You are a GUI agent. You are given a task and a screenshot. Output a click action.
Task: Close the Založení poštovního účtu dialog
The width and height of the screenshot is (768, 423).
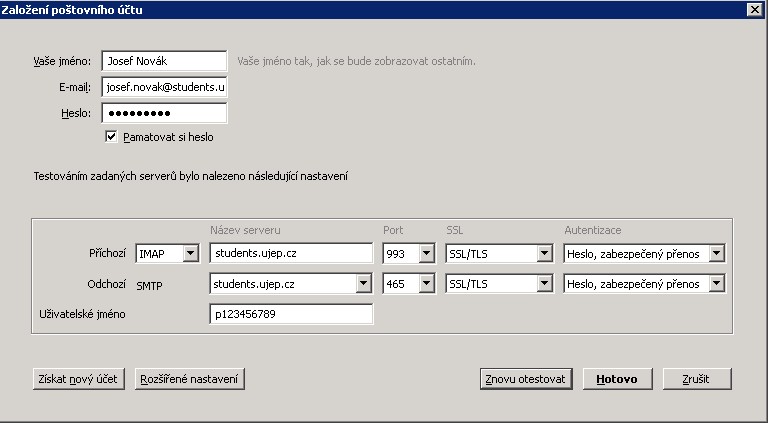click(755, 9)
